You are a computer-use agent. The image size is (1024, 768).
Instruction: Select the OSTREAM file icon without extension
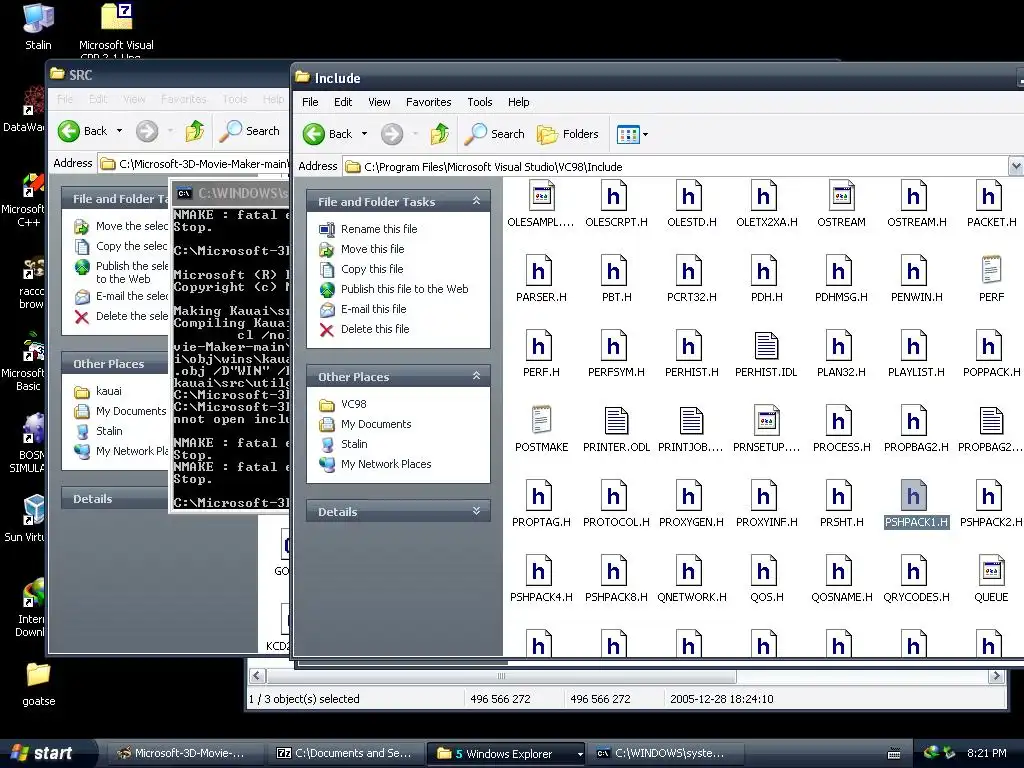tap(841, 204)
